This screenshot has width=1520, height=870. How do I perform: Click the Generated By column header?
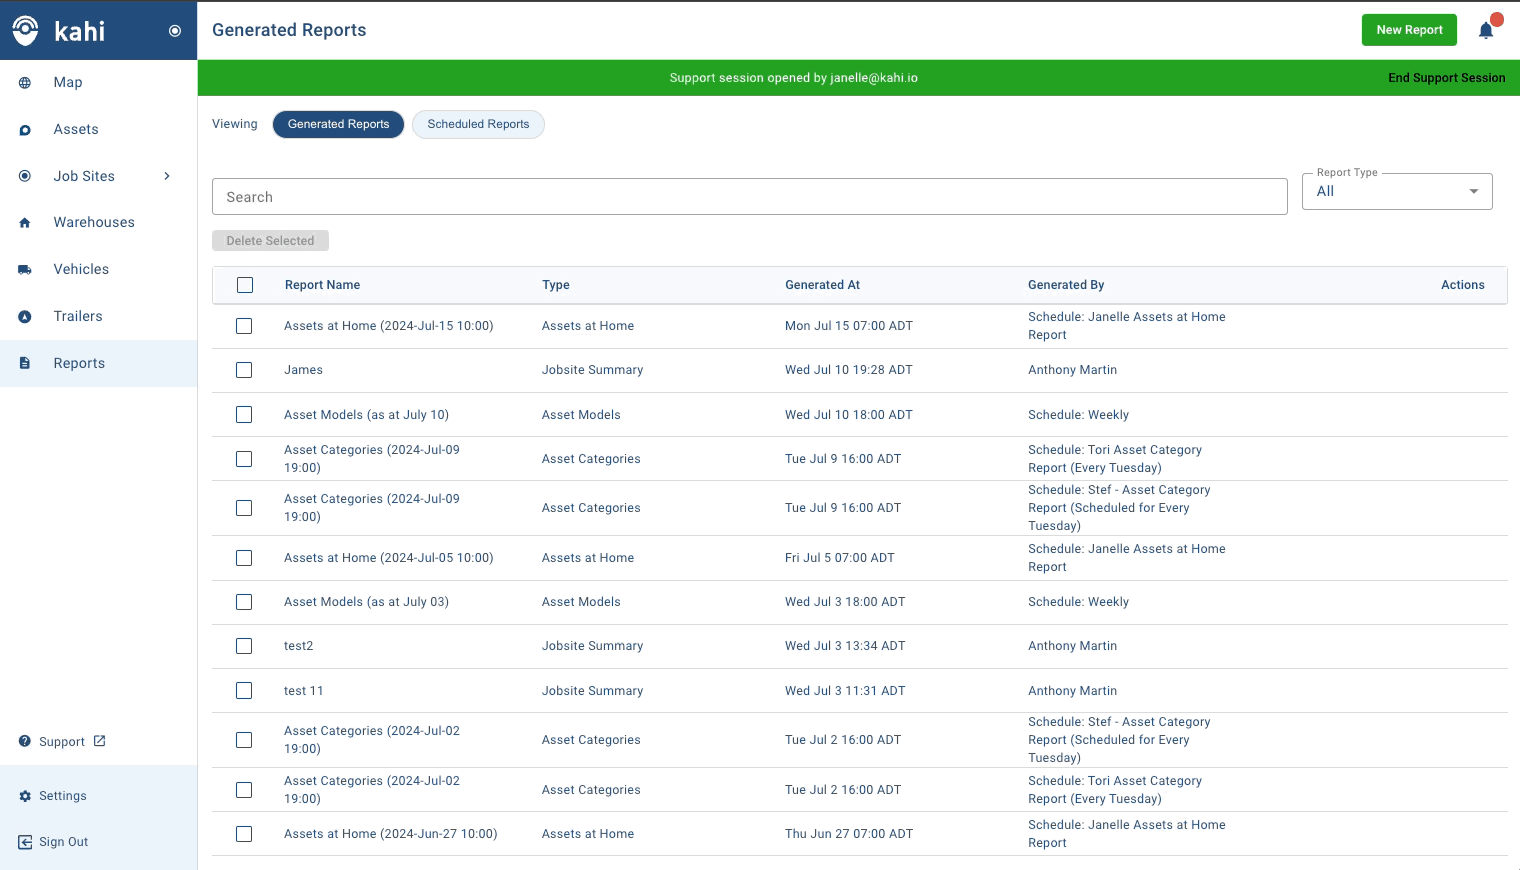[x=1066, y=285]
